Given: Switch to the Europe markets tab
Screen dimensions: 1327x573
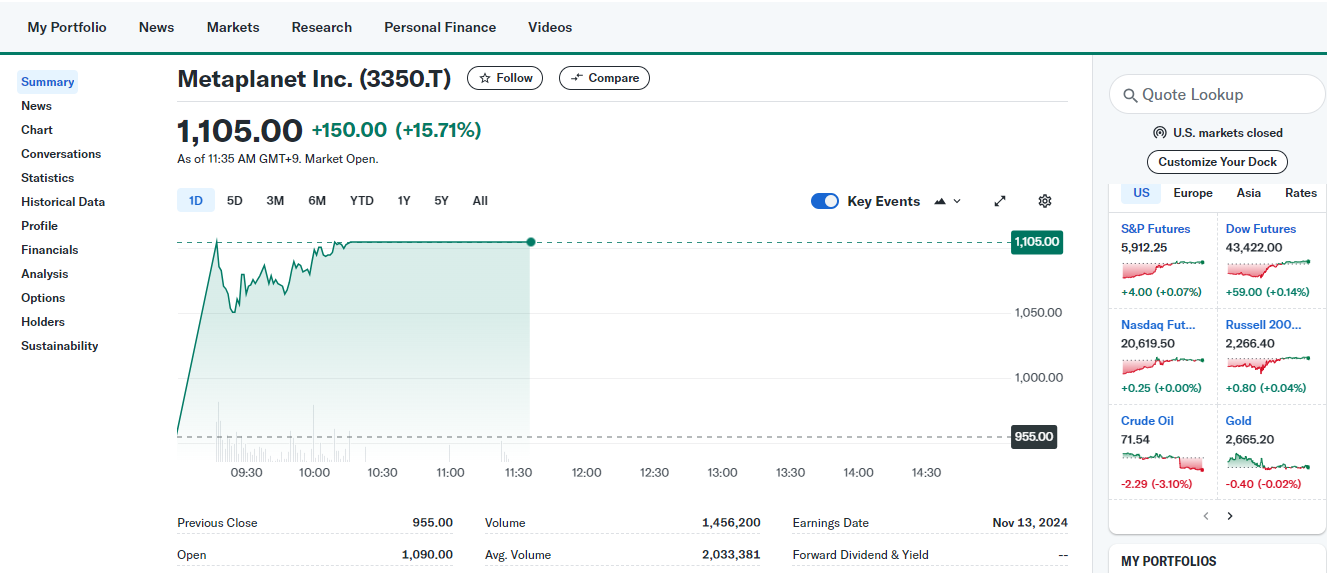Looking at the screenshot, I should (x=1193, y=193).
